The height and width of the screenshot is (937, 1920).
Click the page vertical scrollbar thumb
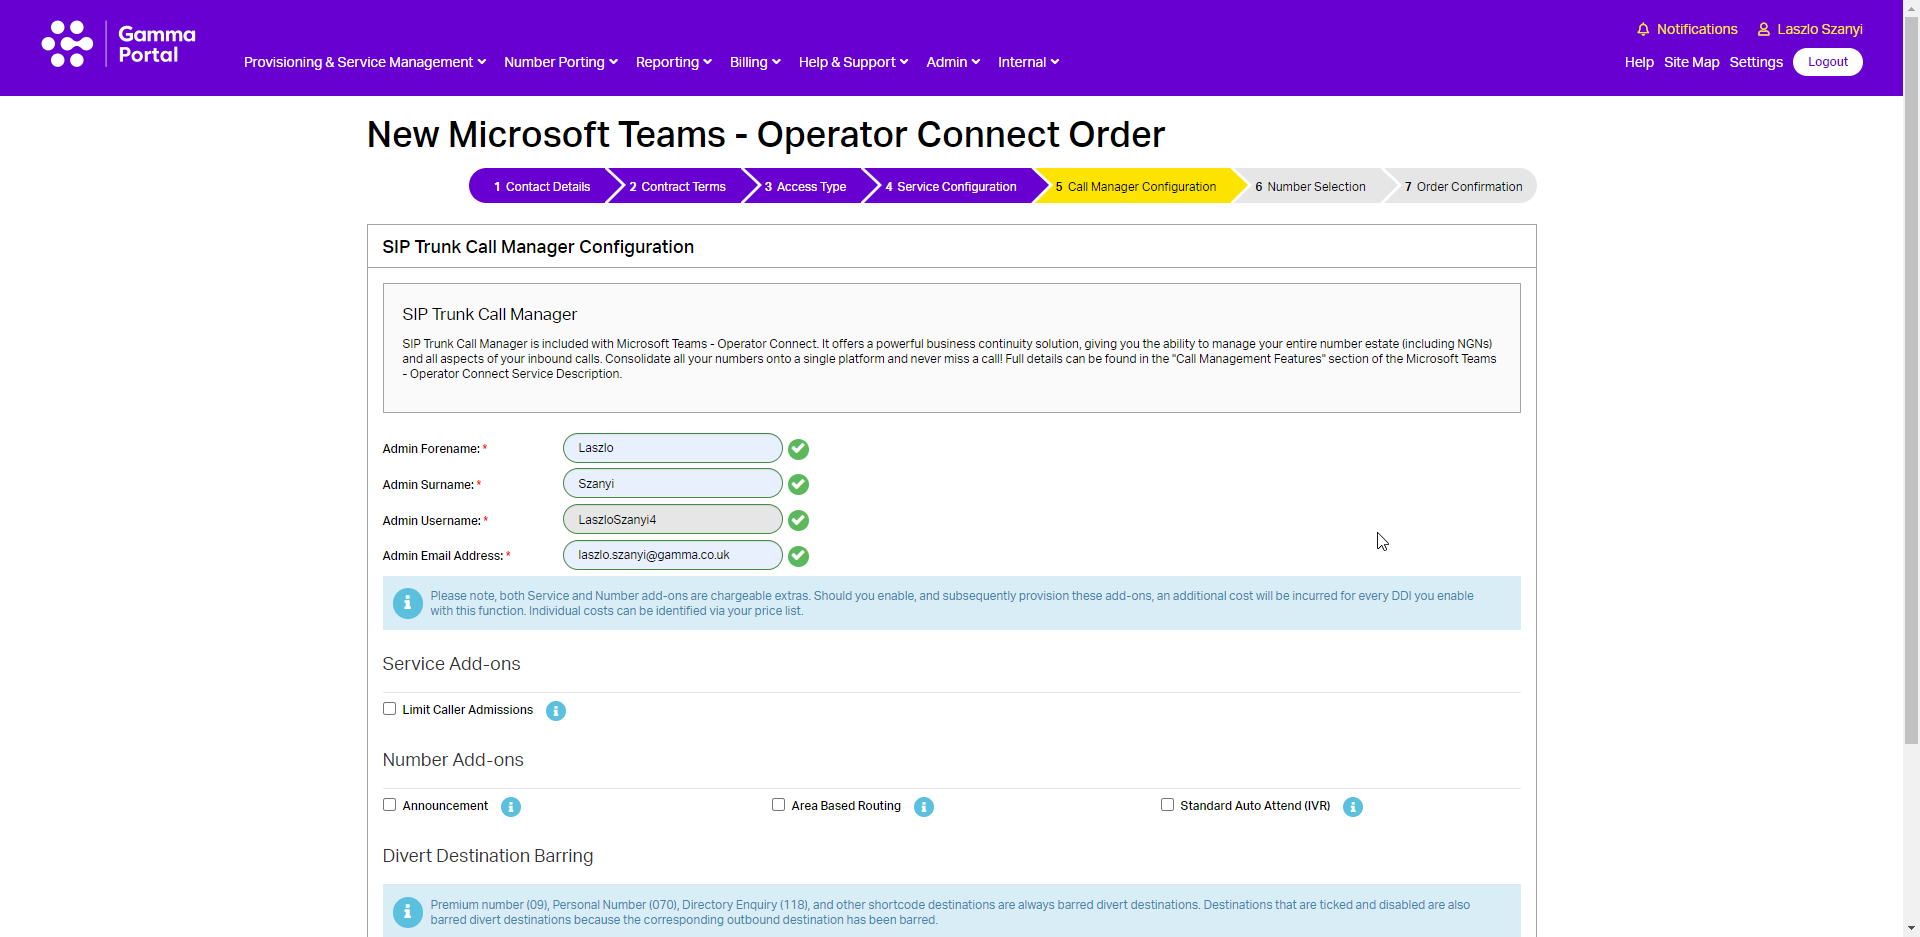pos(1911,380)
